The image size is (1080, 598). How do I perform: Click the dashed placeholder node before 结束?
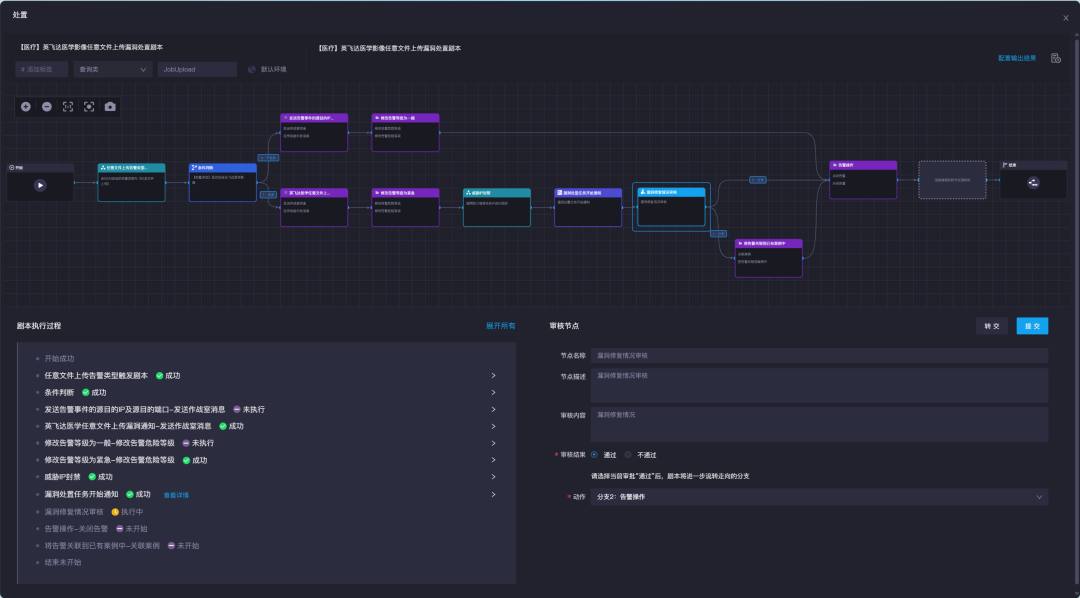tap(952, 180)
